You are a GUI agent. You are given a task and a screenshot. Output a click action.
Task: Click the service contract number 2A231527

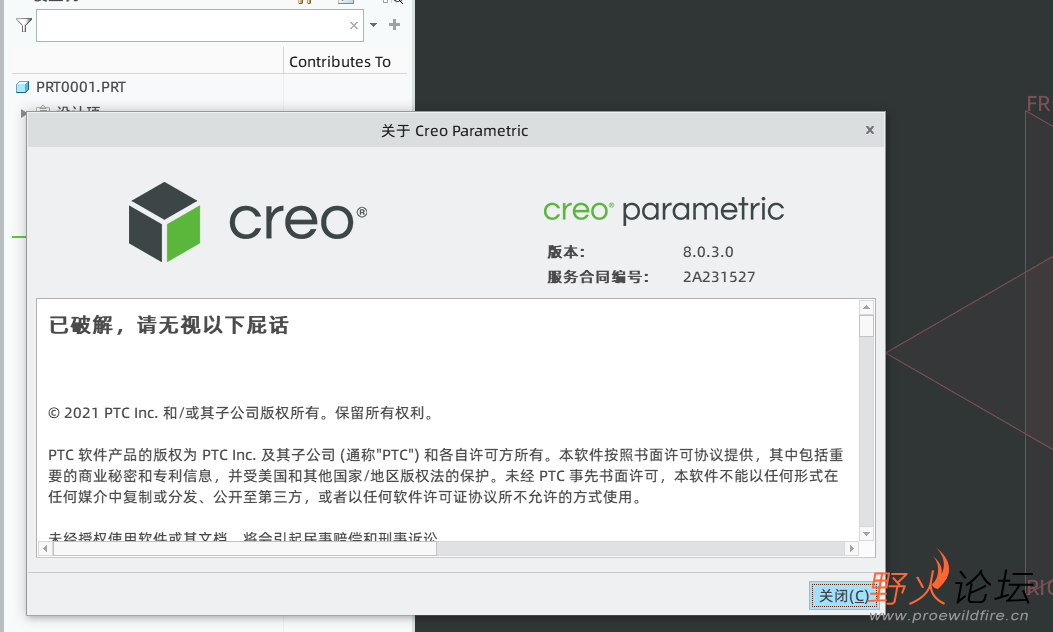pyautogui.click(x=719, y=277)
